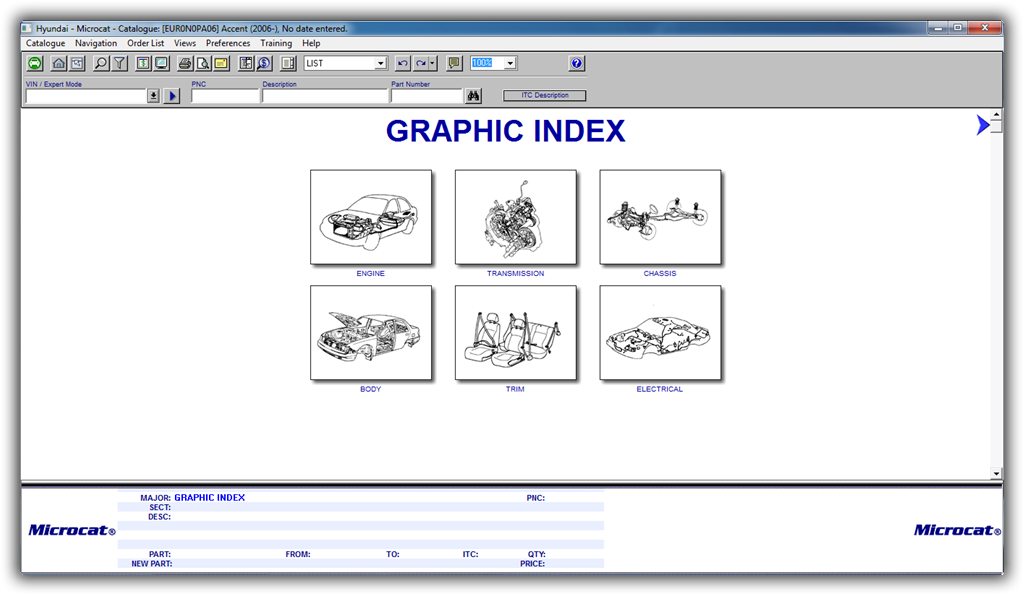Click the TRIM label link

coord(515,389)
